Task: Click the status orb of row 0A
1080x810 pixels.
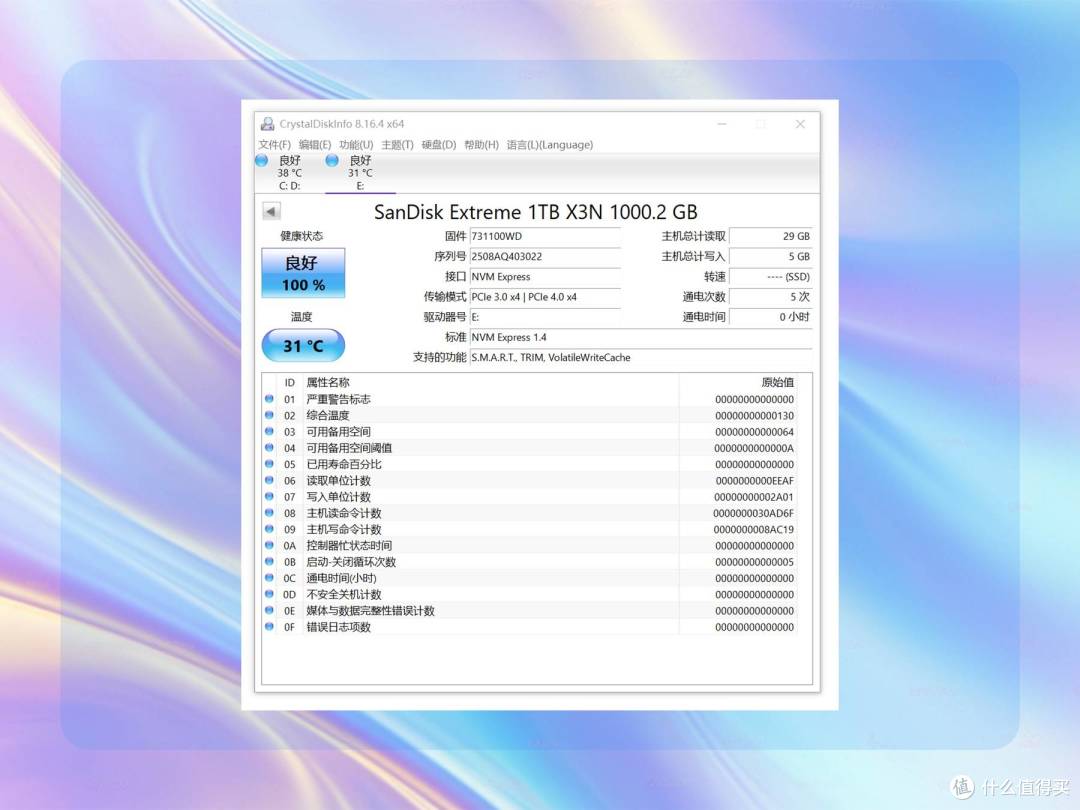Action: click(x=269, y=545)
